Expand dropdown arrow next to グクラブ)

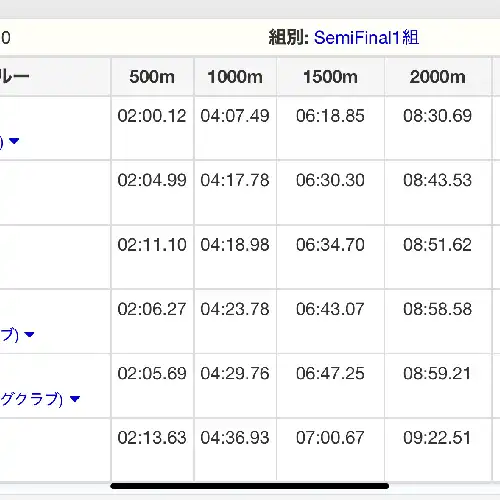click(x=75, y=399)
